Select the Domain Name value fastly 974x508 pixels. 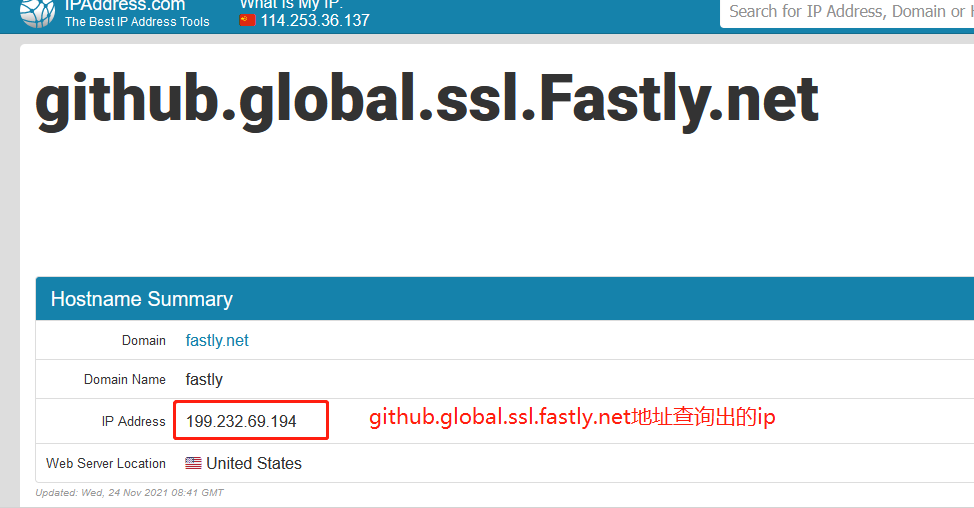(204, 379)
